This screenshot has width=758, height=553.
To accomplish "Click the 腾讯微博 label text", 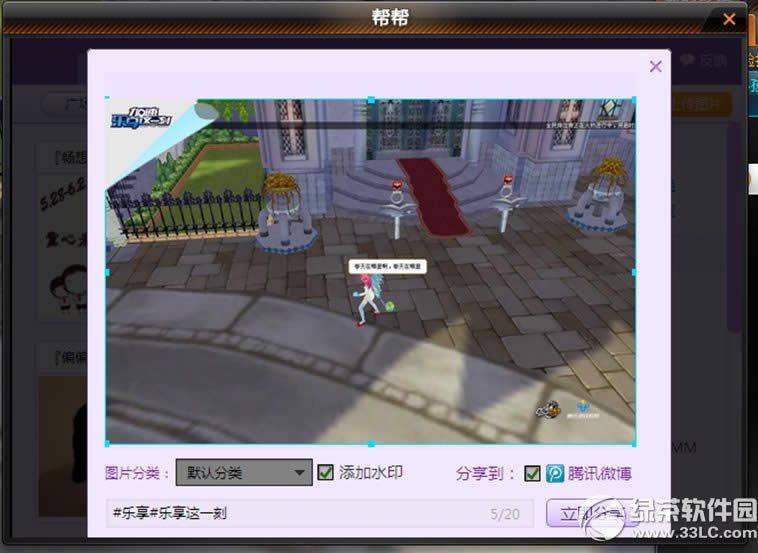I will tap(599, 473).
